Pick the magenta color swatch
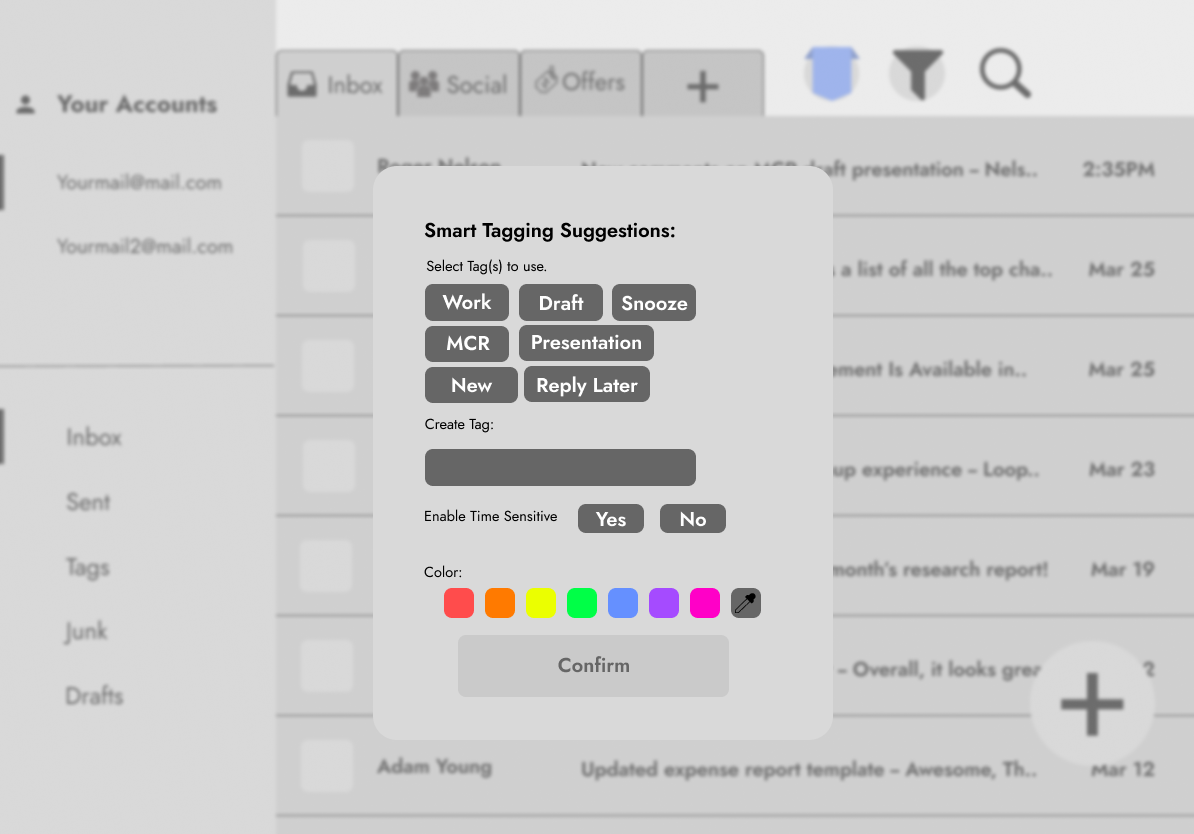Image resolution: width=1194 pixels, height=834 pixels. pos(705,603)
